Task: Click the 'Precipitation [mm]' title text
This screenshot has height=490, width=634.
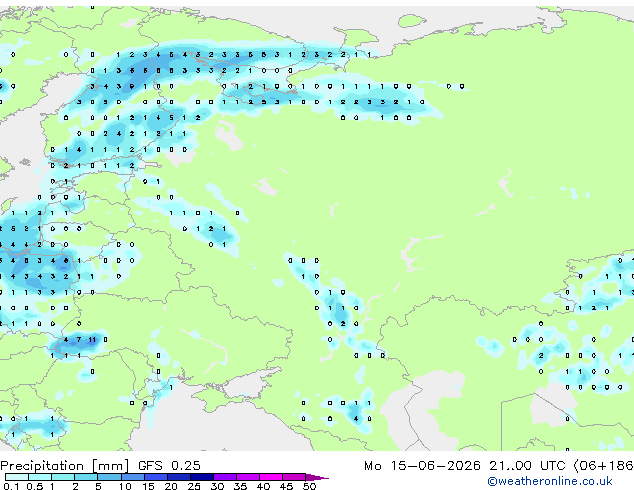Action: point(65,466)
